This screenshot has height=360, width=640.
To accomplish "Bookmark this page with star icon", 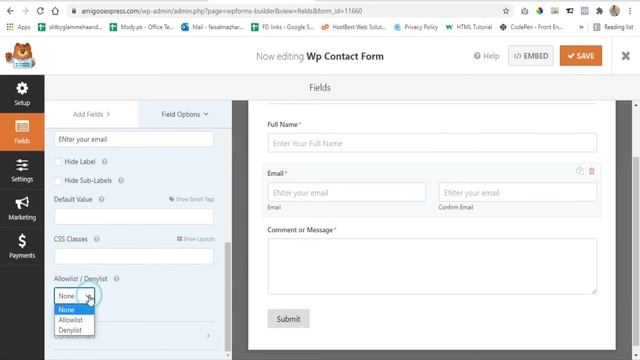I will [x=506, y=11].
